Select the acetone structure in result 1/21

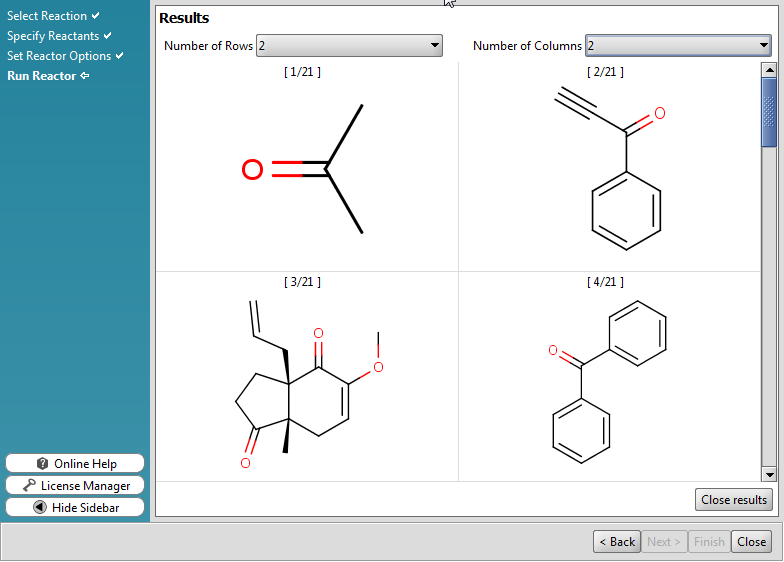coord(304,170)
